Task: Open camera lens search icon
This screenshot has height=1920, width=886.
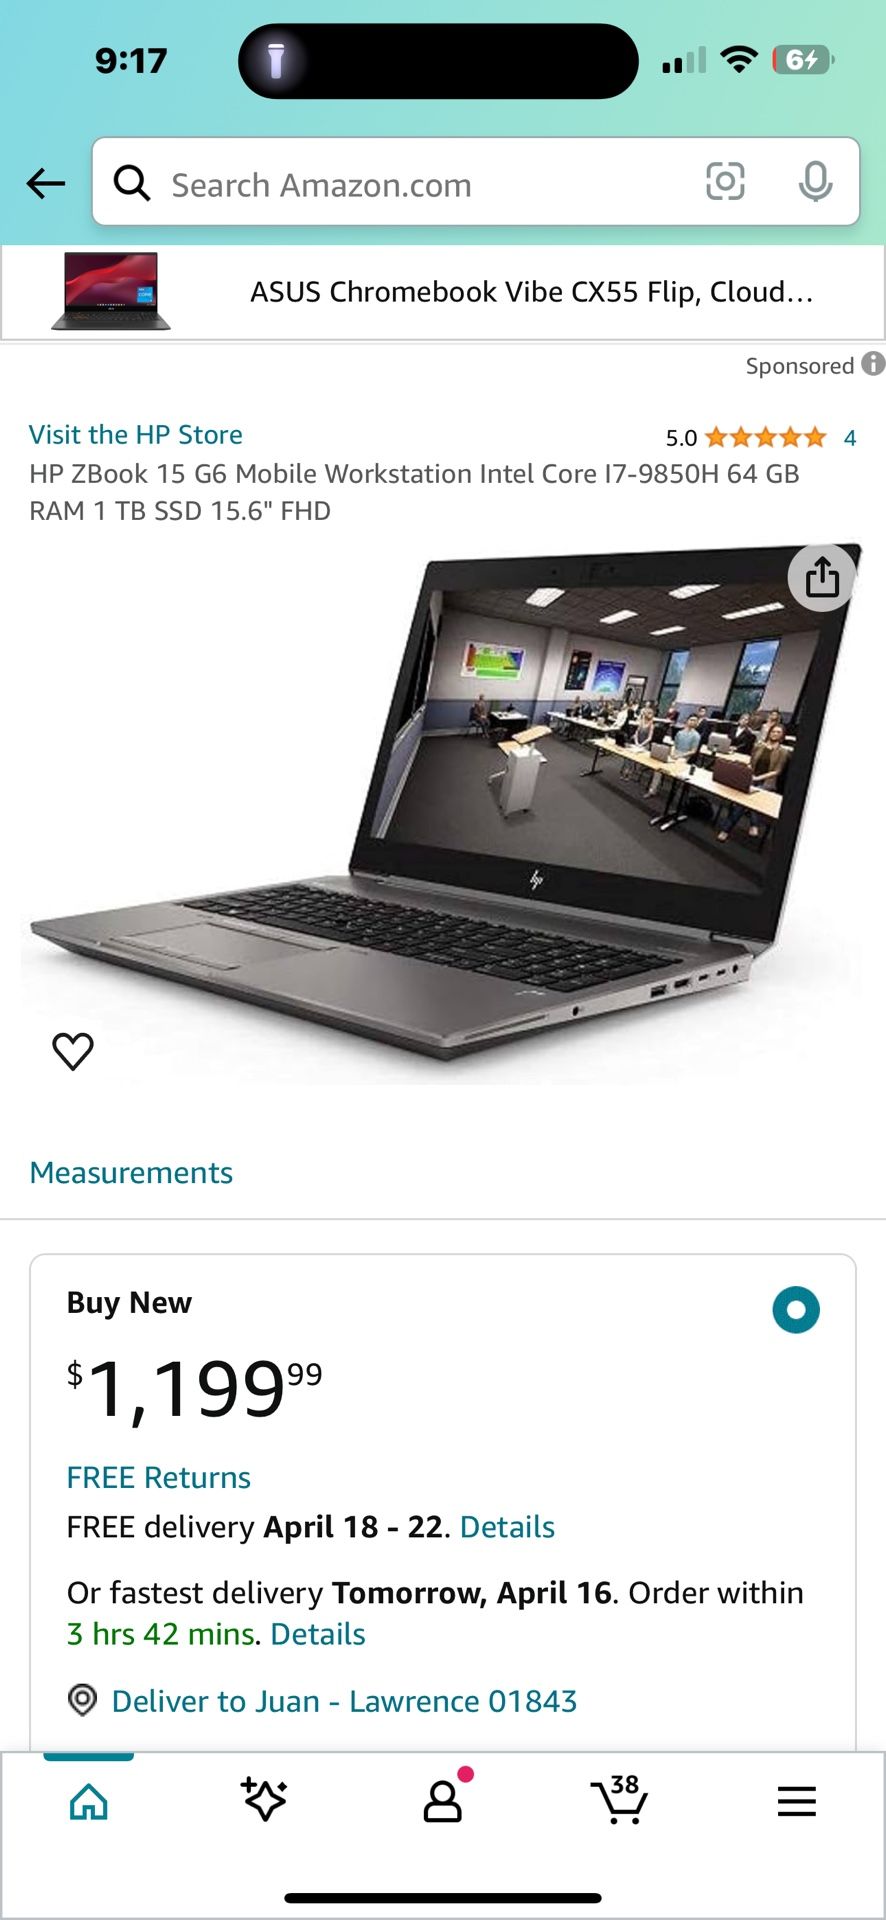Action: point(725,182)
